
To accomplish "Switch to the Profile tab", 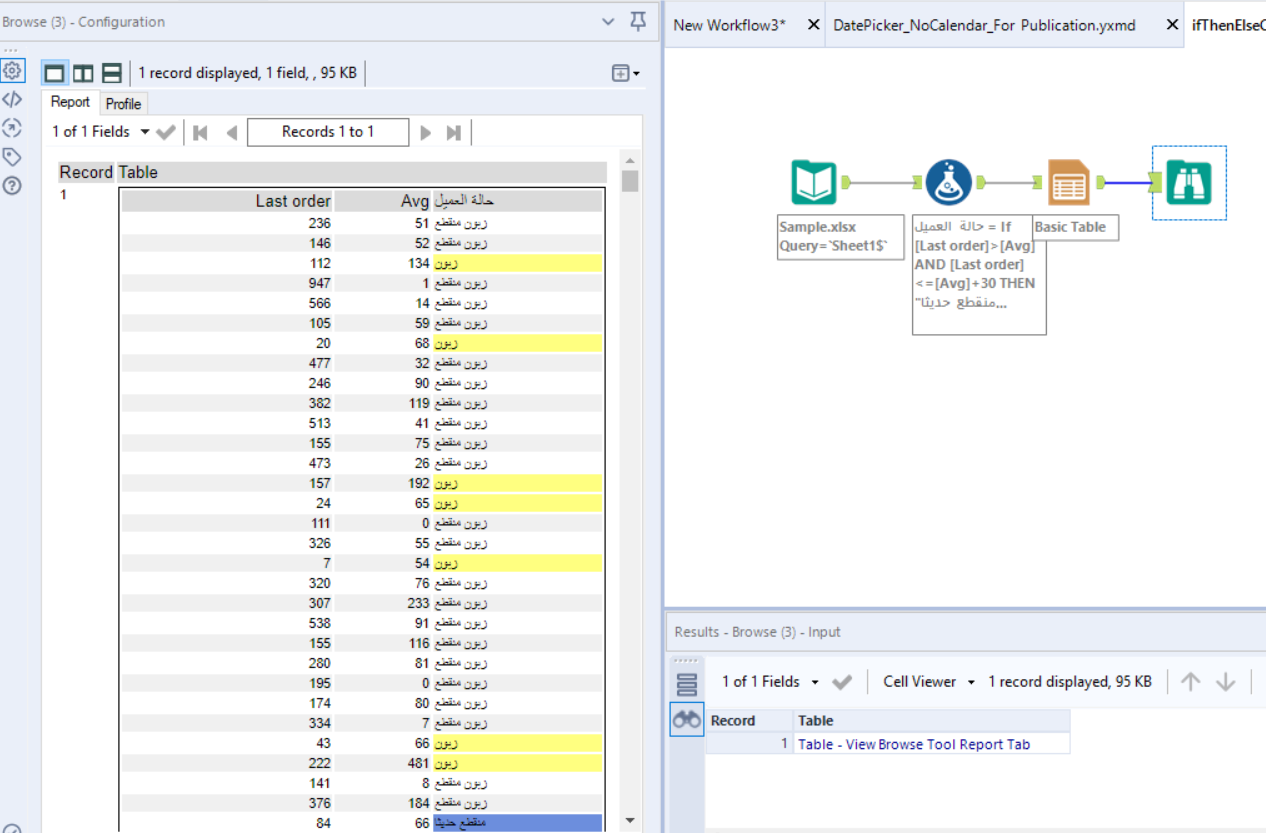I will [123, 103].
